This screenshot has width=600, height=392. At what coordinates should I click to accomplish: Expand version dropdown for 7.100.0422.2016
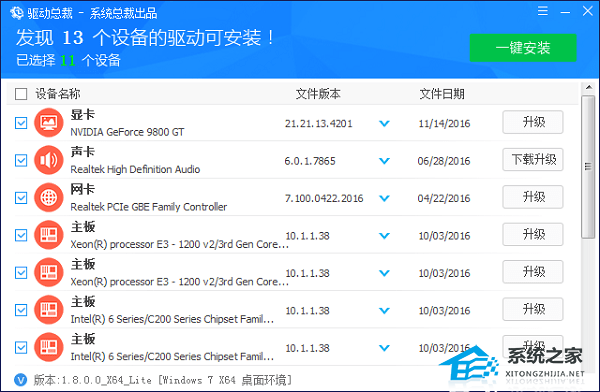(384, 198)
